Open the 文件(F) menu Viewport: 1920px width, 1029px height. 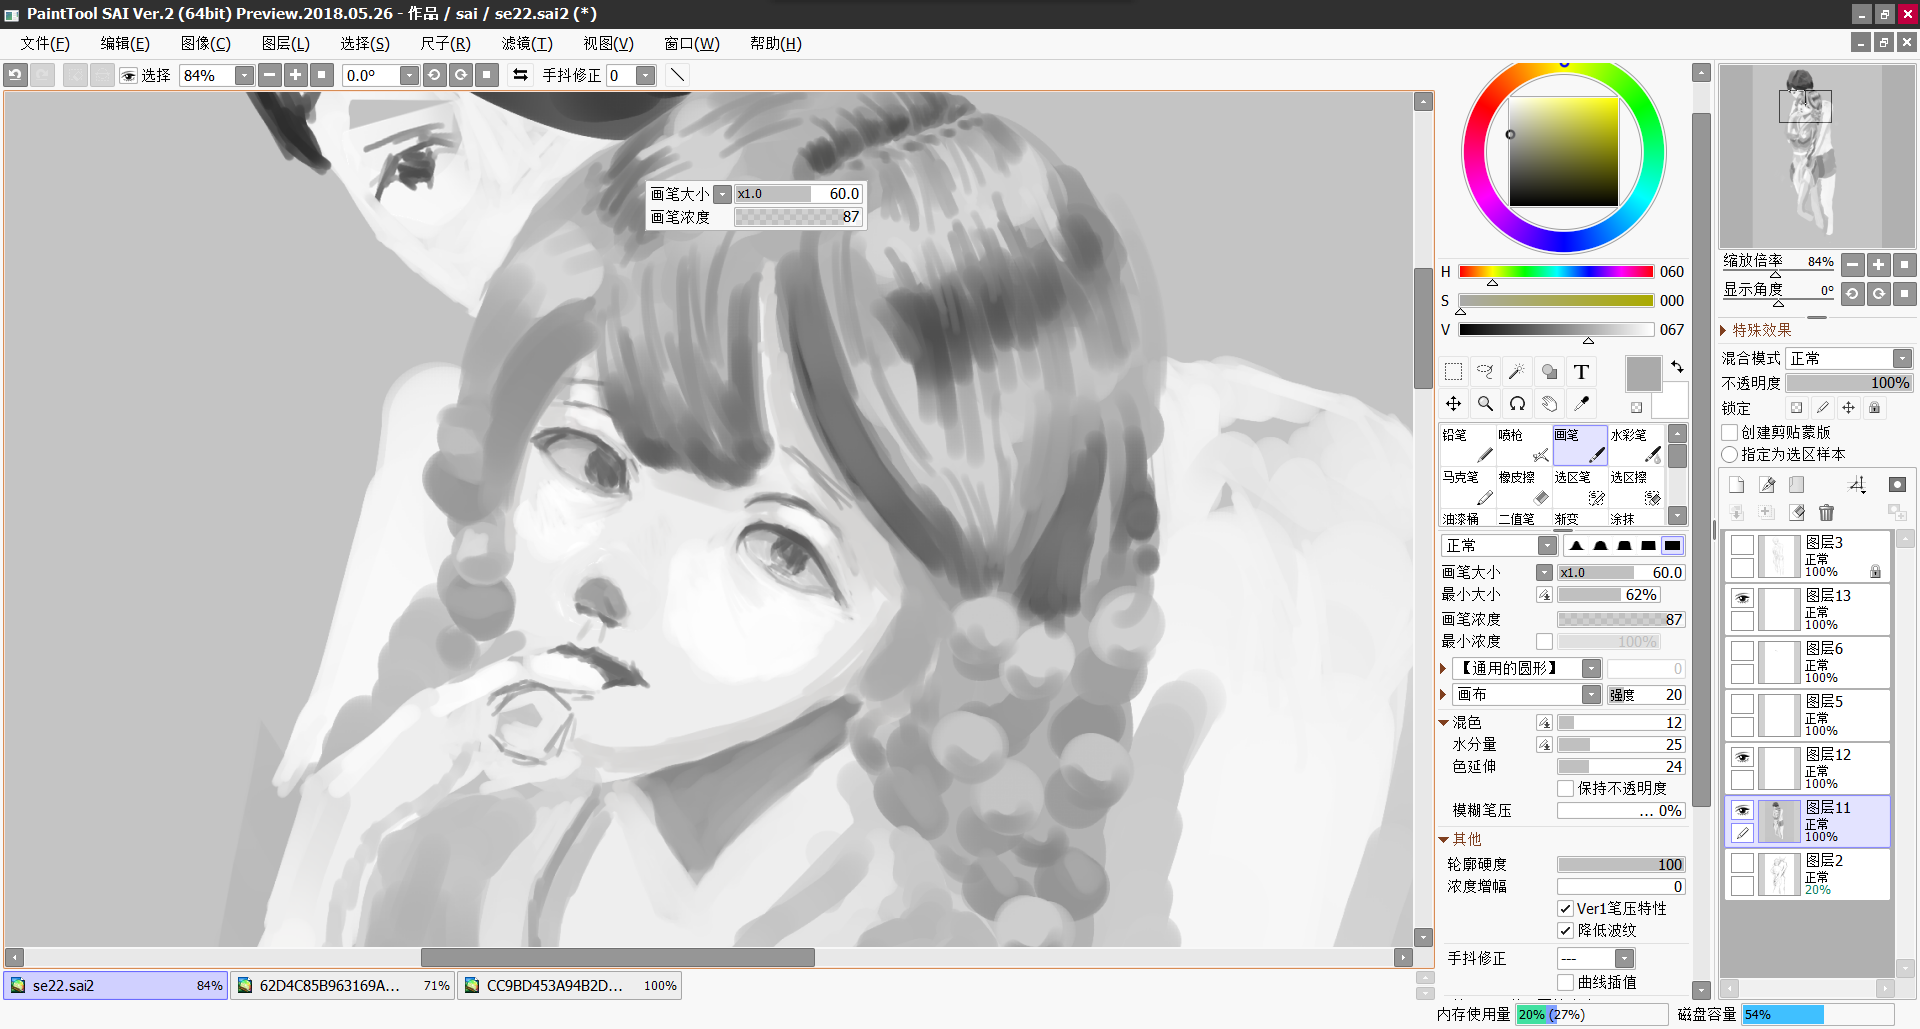pos(45,43)
